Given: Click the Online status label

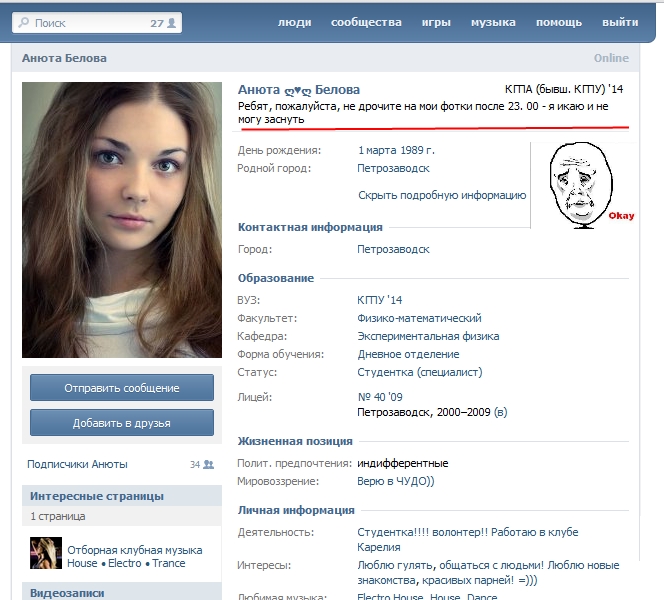Looking at the screenshot, I should (x=611, y=58).
